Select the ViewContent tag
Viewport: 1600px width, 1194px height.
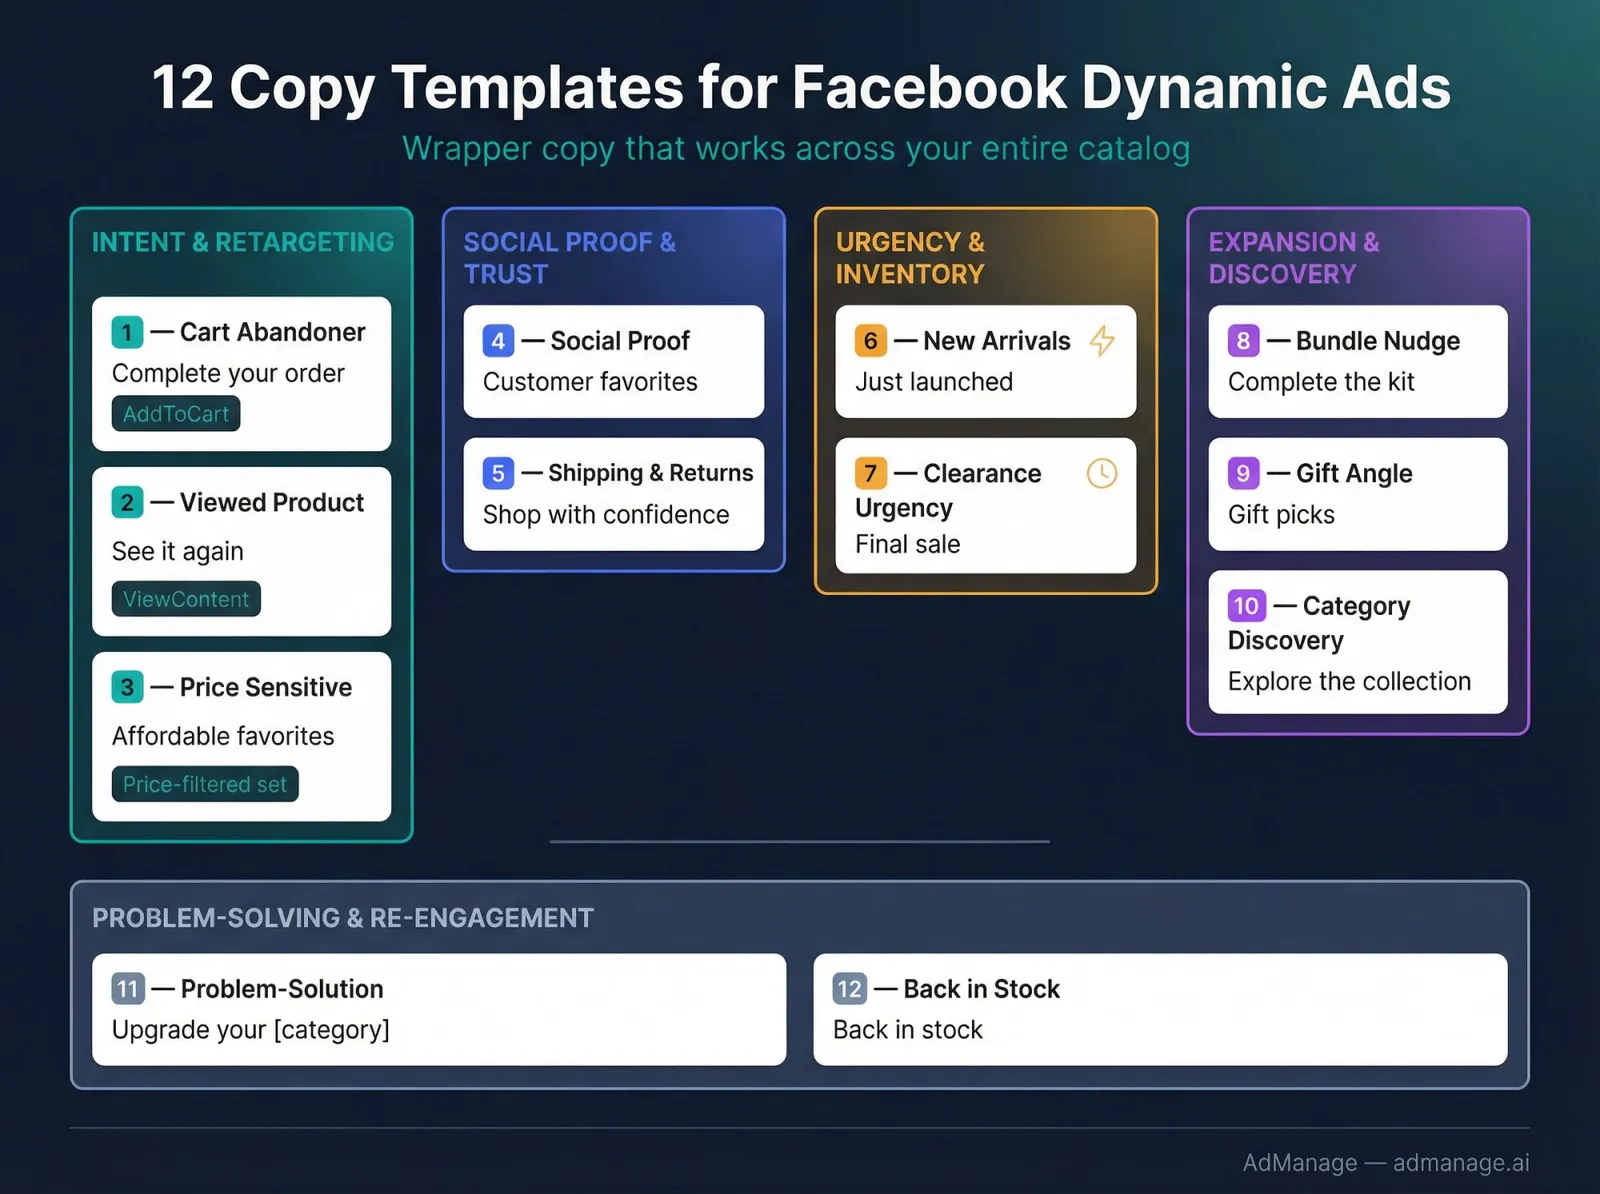coord(186,599)
